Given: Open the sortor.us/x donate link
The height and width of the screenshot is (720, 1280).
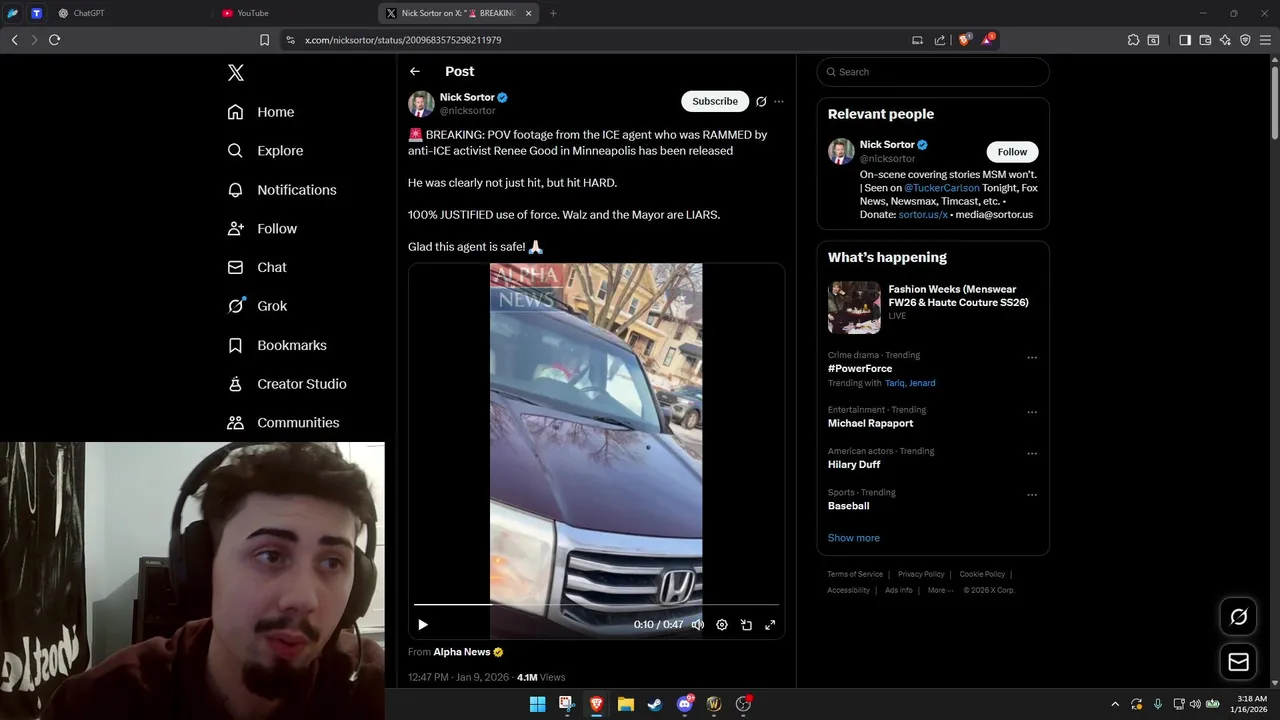Looking at the screenshot, I should point(923,215).
